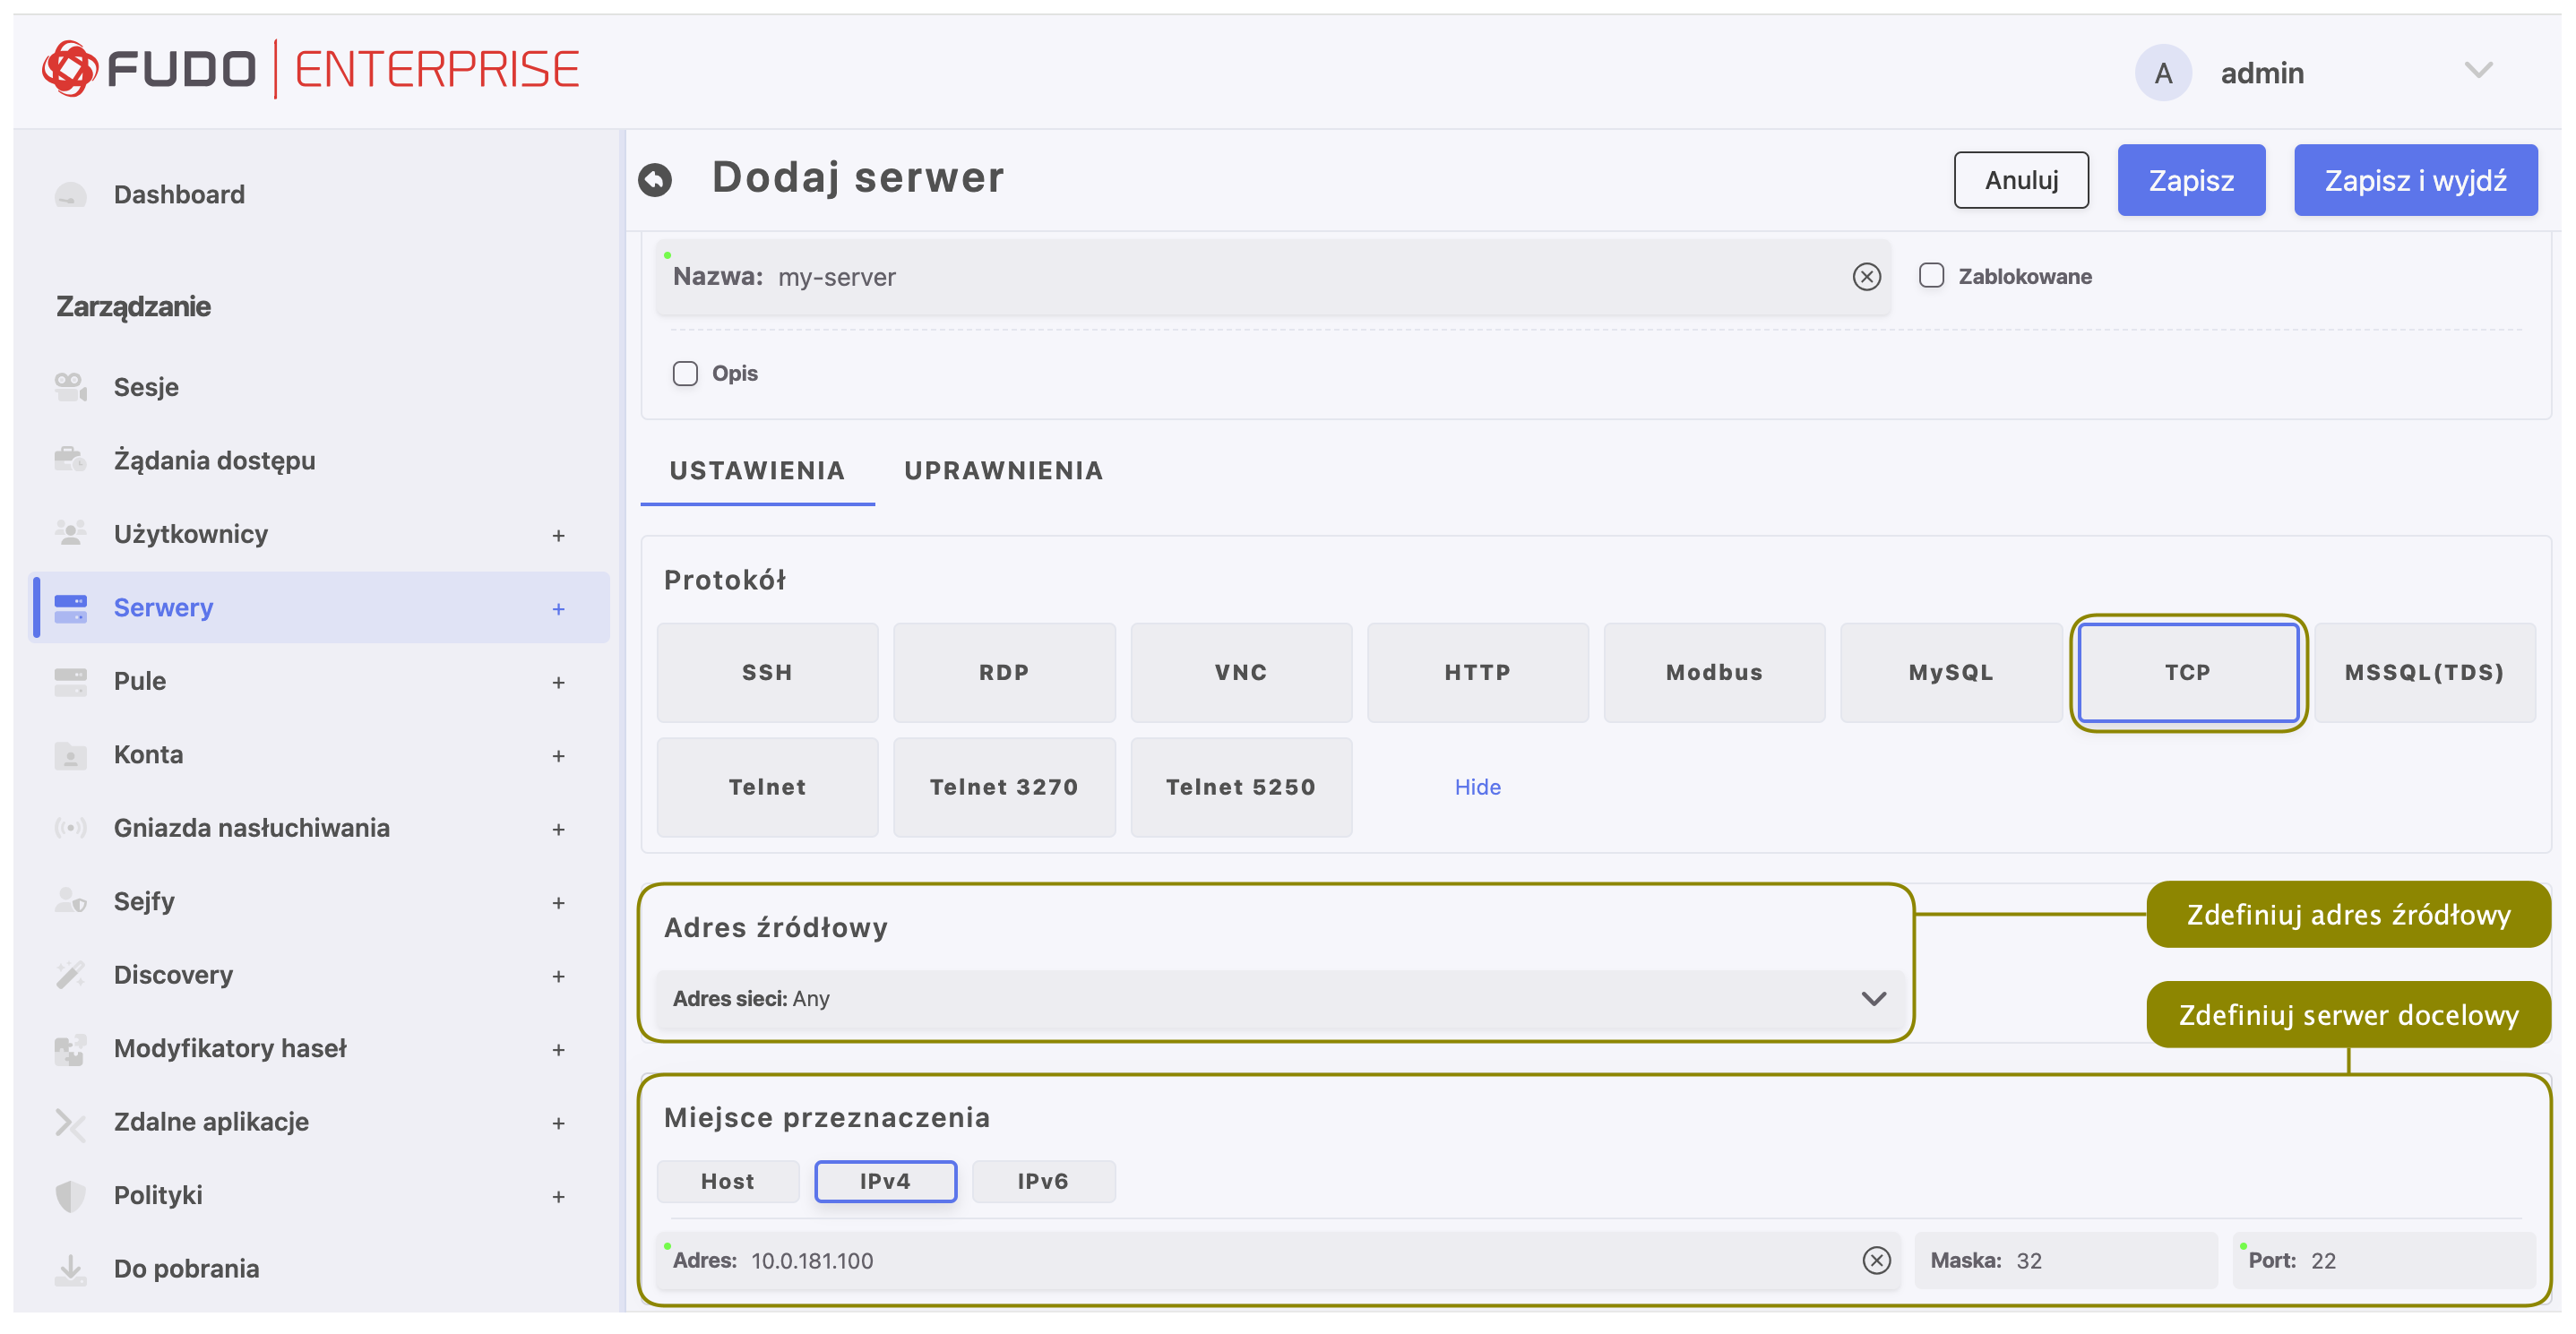The width and height of the screenshot is (2576, 1334).
Task: Clear the Nazwa field with X icon
Action: pyautogui.click(x=1866, y=277)
